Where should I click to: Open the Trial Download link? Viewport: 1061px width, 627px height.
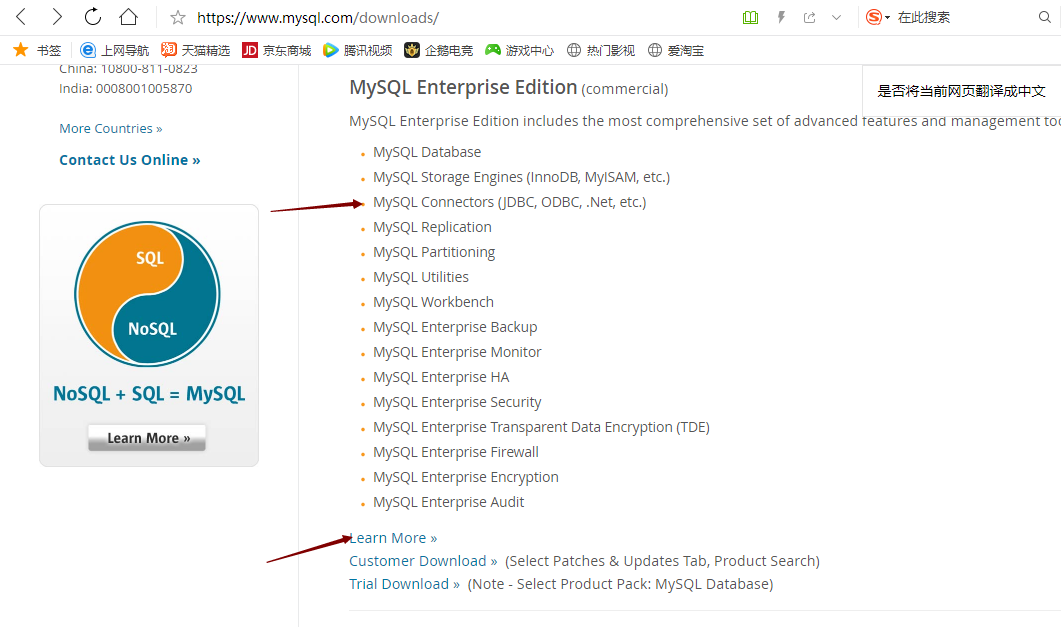404,584
